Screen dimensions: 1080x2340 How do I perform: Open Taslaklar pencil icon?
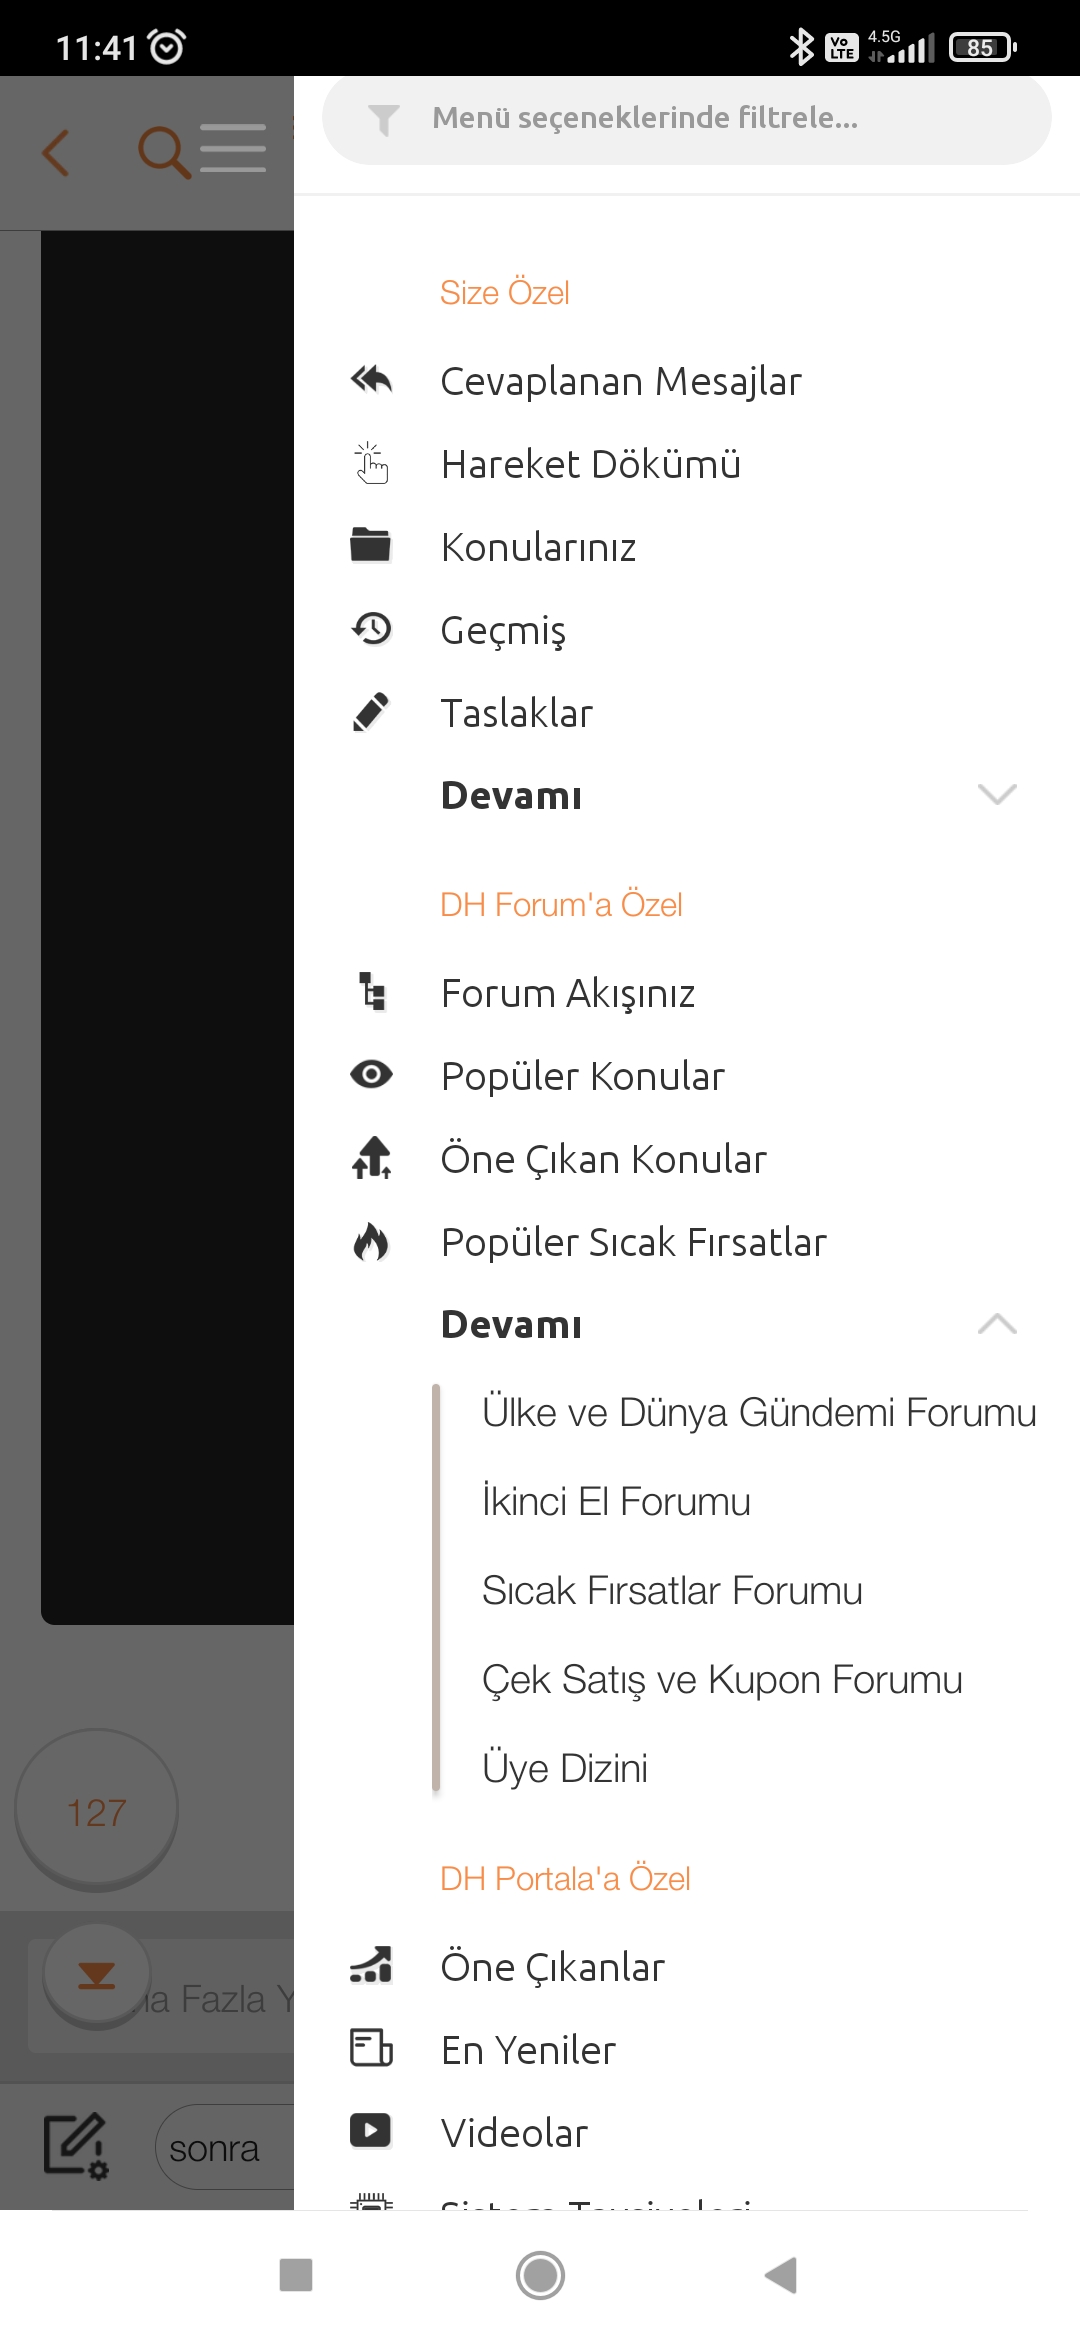click(x=371, y=712)
